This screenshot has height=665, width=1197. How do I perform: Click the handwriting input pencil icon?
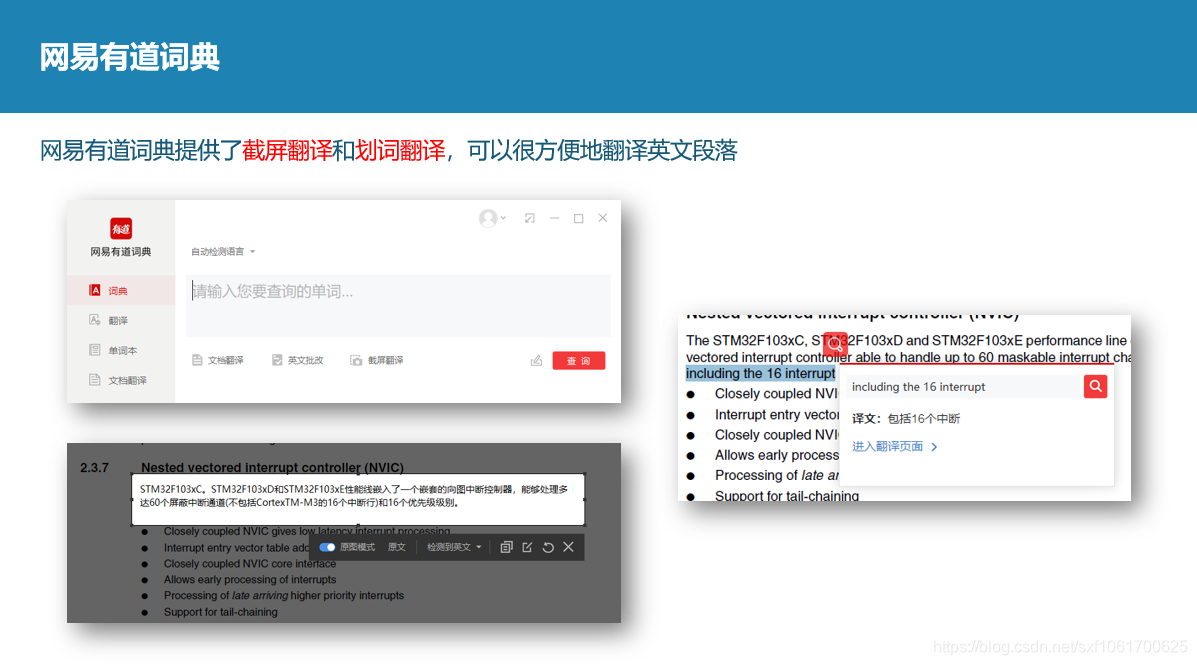pyautogui.click(x=537, y=360)
